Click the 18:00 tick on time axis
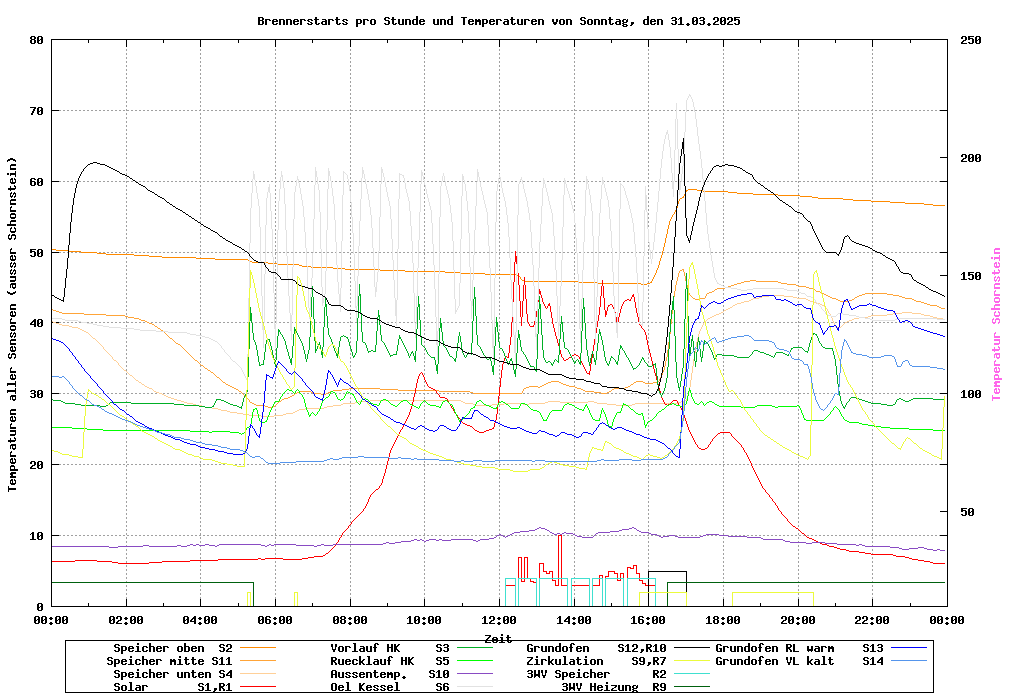Screen dimensions: 1024x700 point(723,620)
